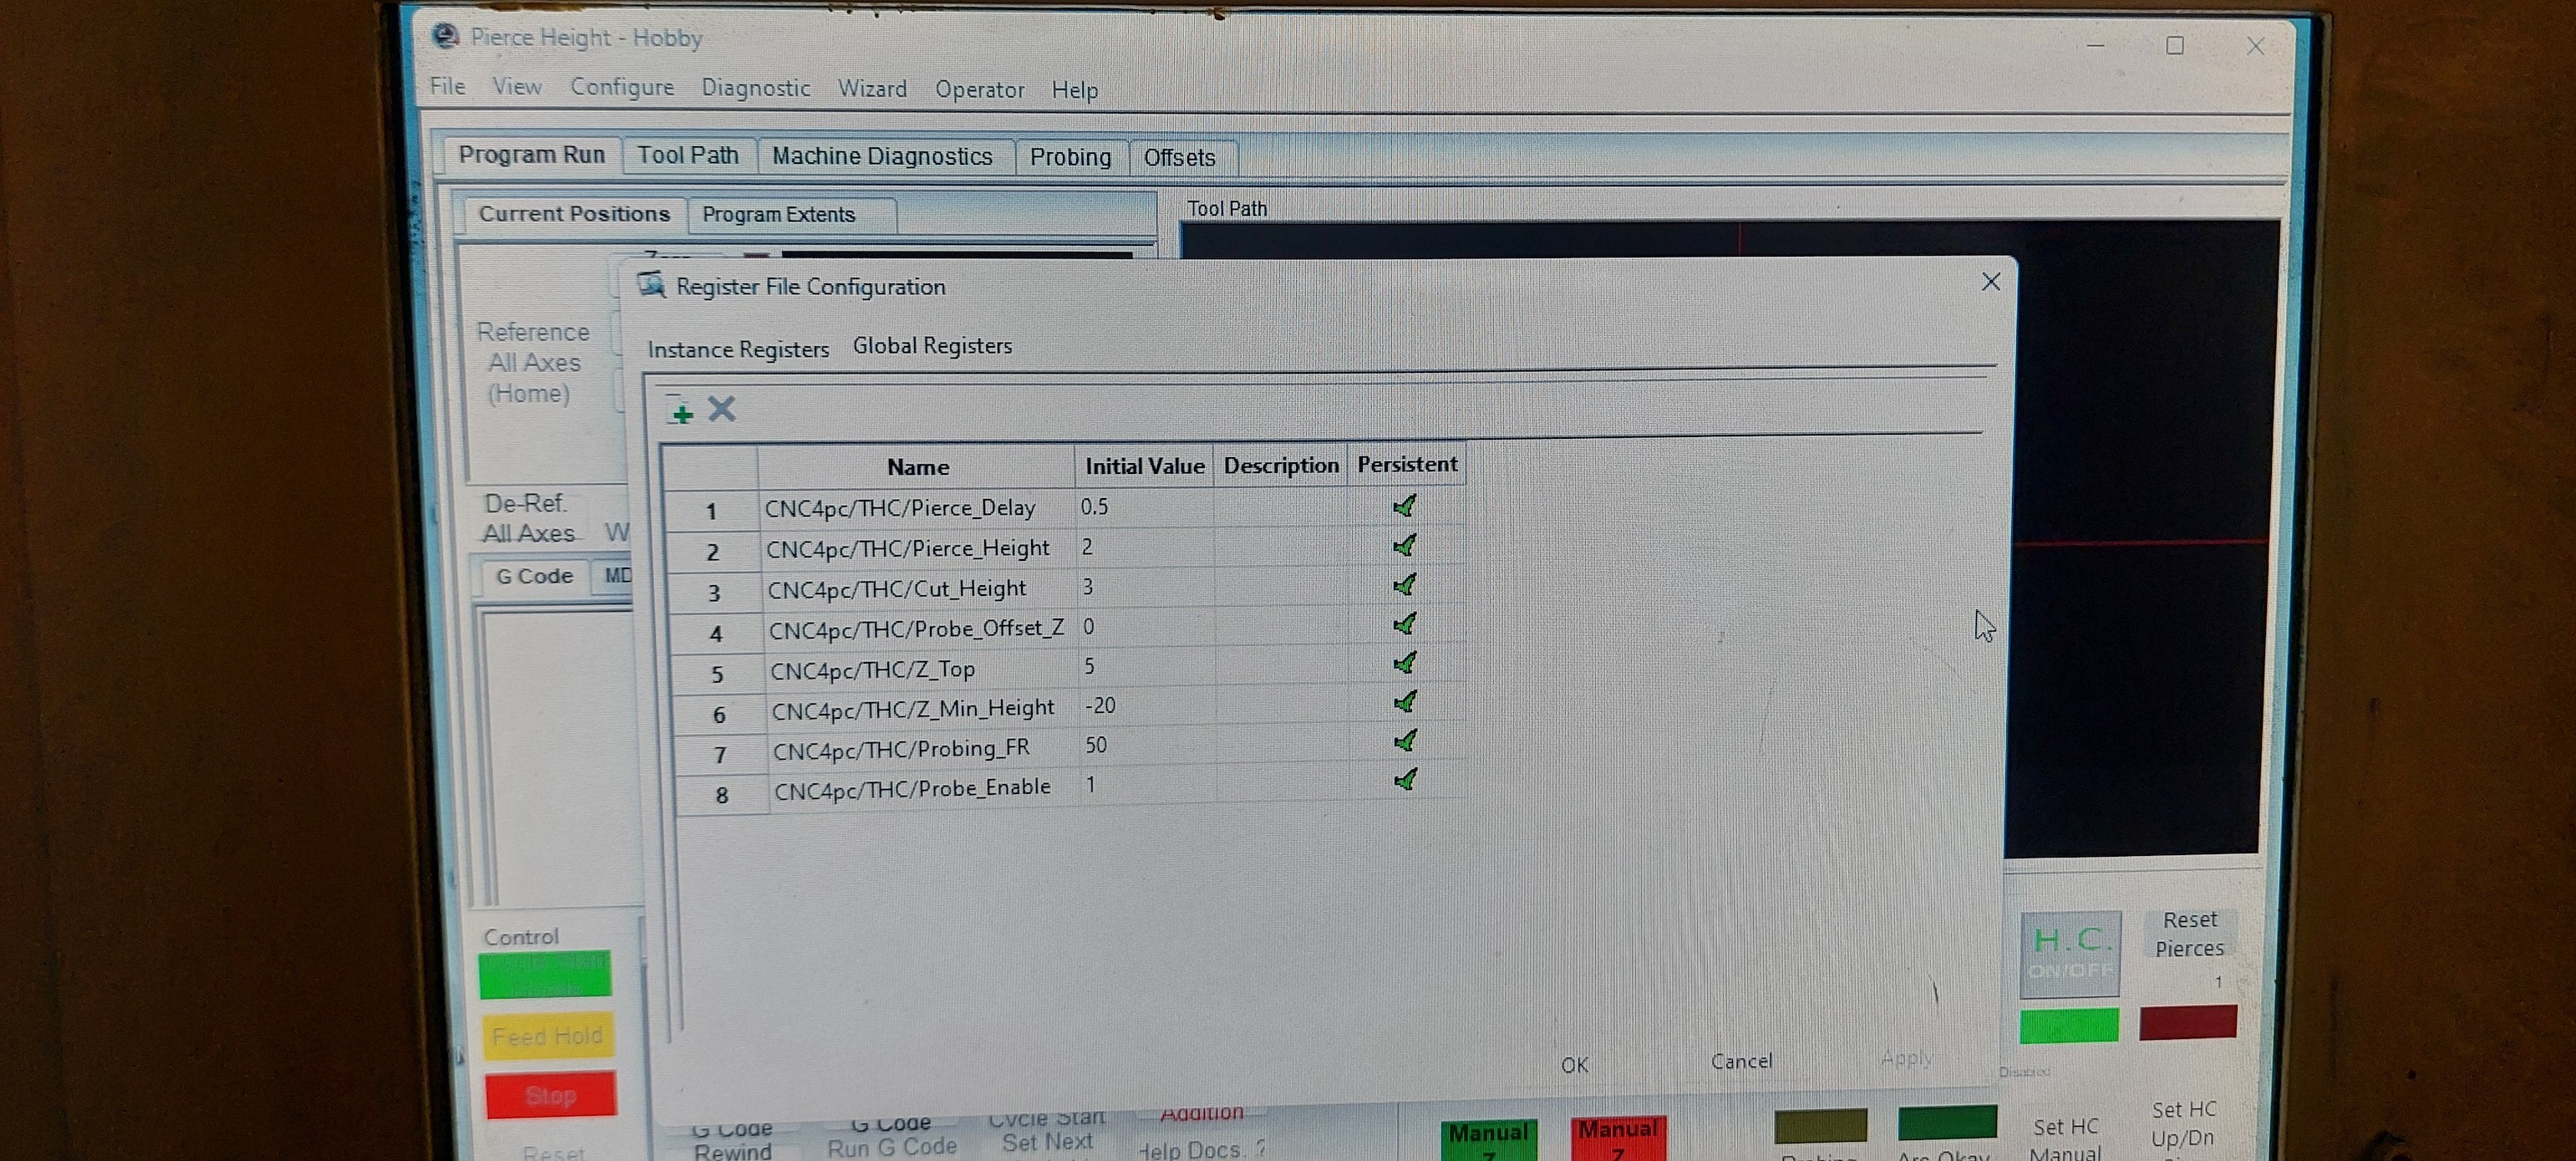Viewport: 2576px width, 1161px height.
Task: Toggle Persistent check for Pierce_Delay register
Action: pos(1405,506)
